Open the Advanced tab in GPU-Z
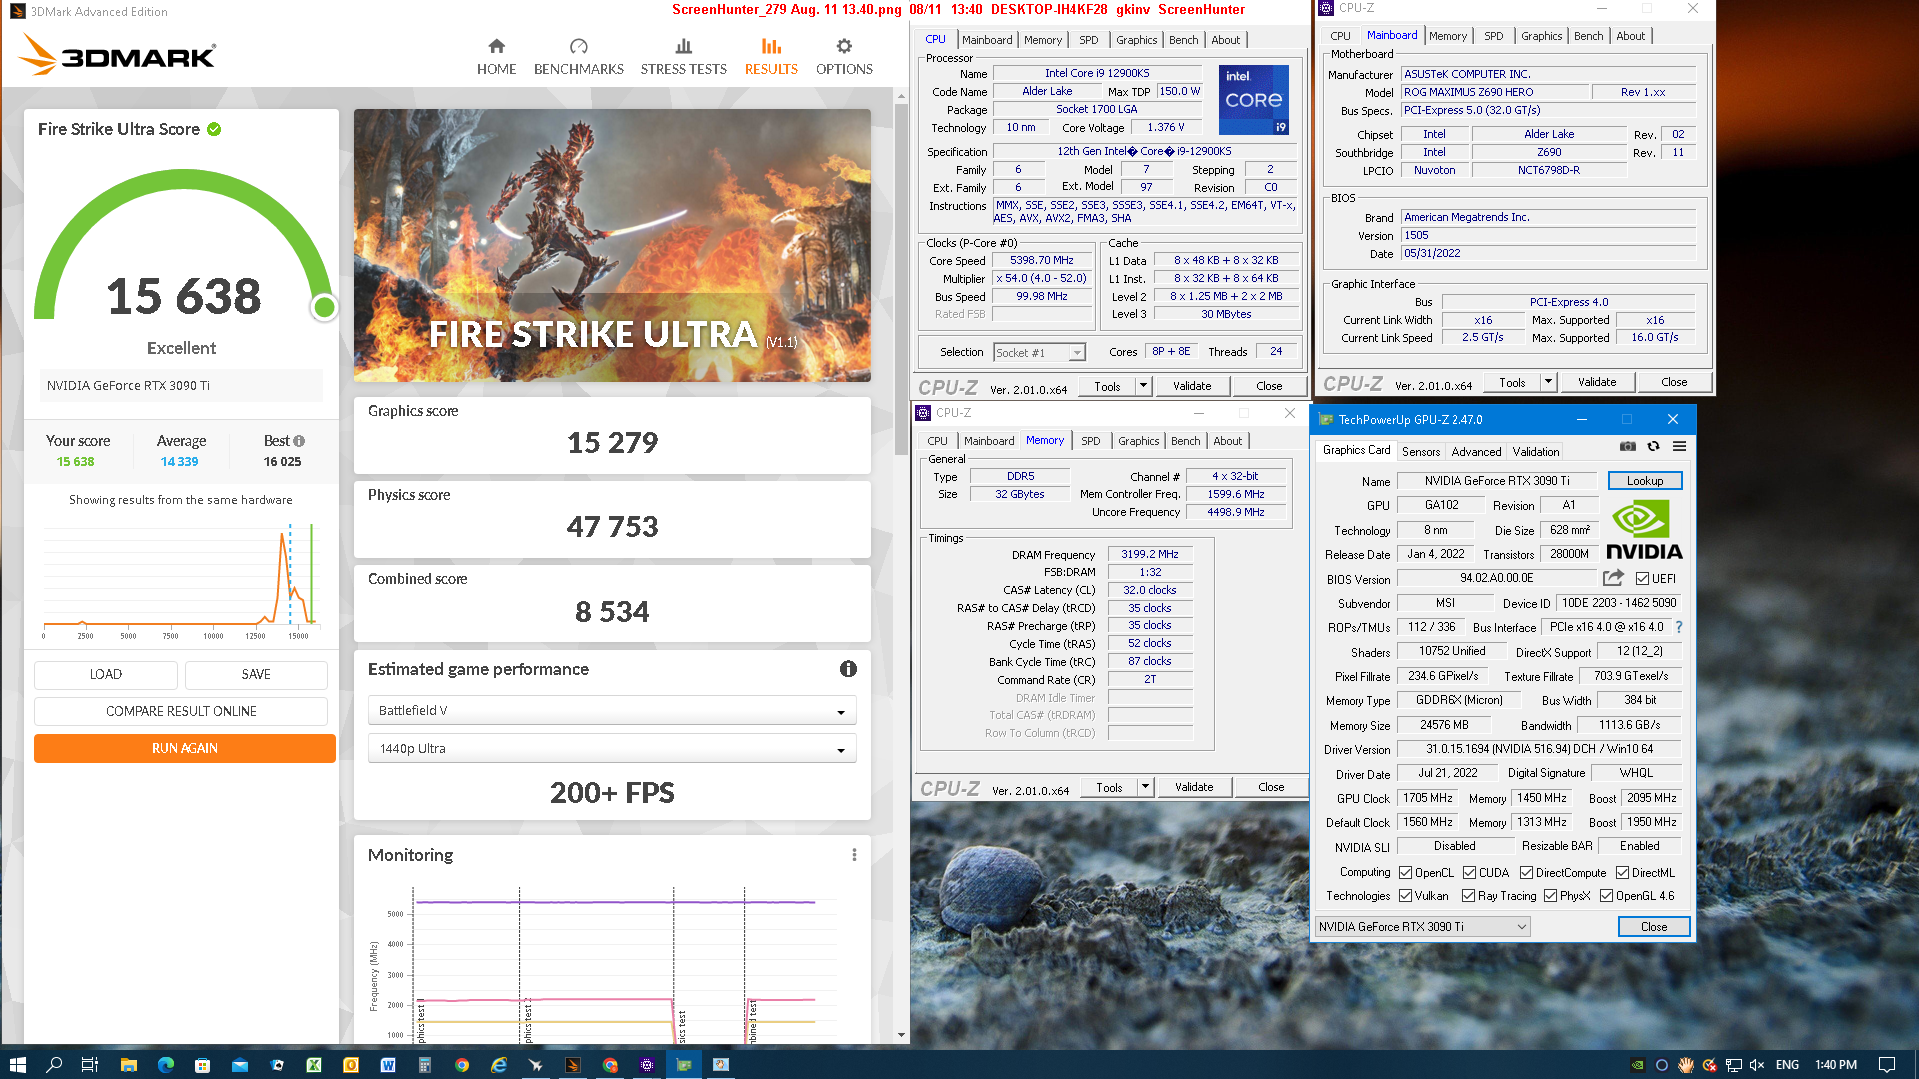Image resolution: width=1919 pixels, height=1079 pixels. [1476, 451]
